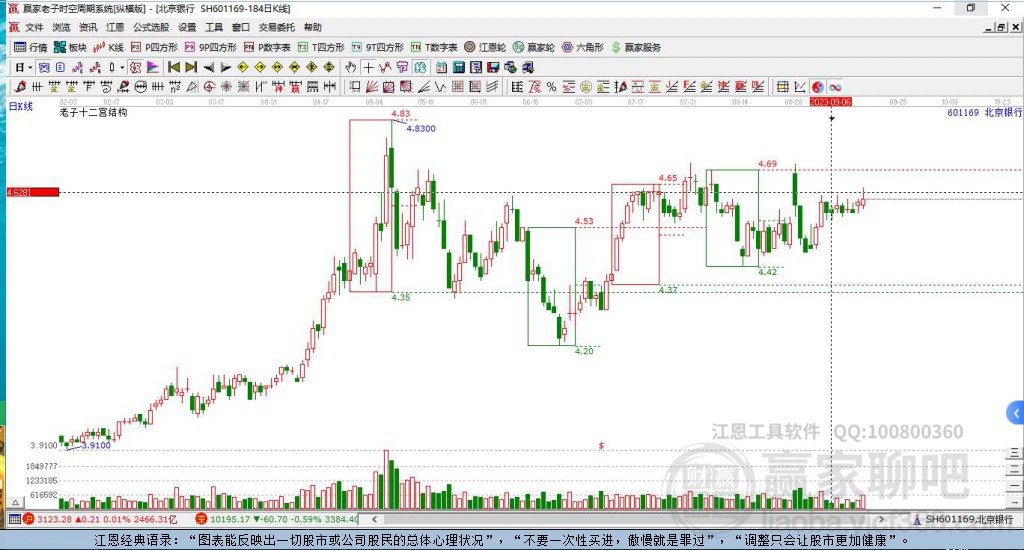Viewport: 1024px width, 550px height.
Task: Click the colored grid table icon
Action: point(782,87)
